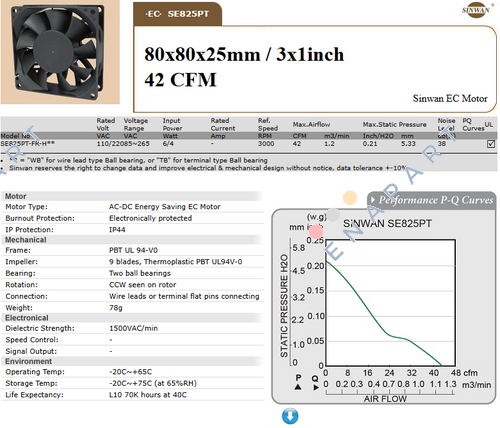Image resolution: width=500 pixels, height=428 pixels.
Task: Click the Electronically protected value
Action: point(150,218)
